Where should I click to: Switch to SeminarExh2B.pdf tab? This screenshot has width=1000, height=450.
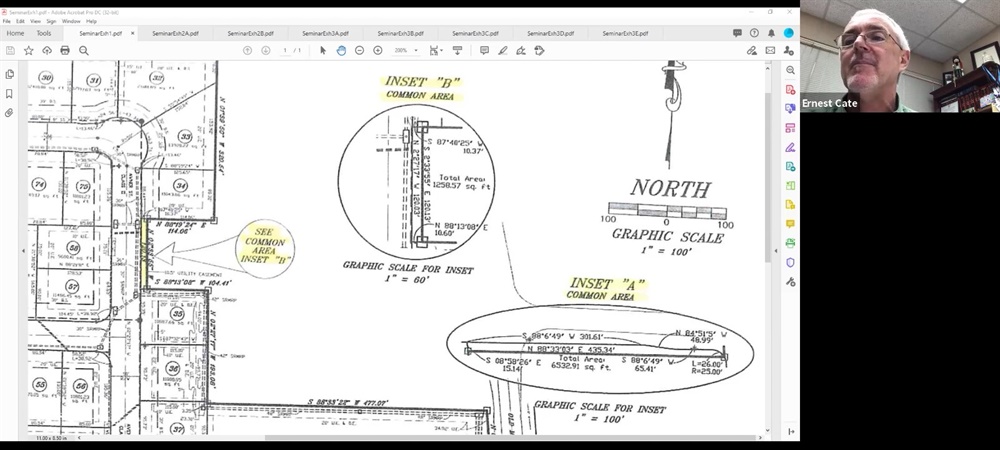tap(251, 33)
